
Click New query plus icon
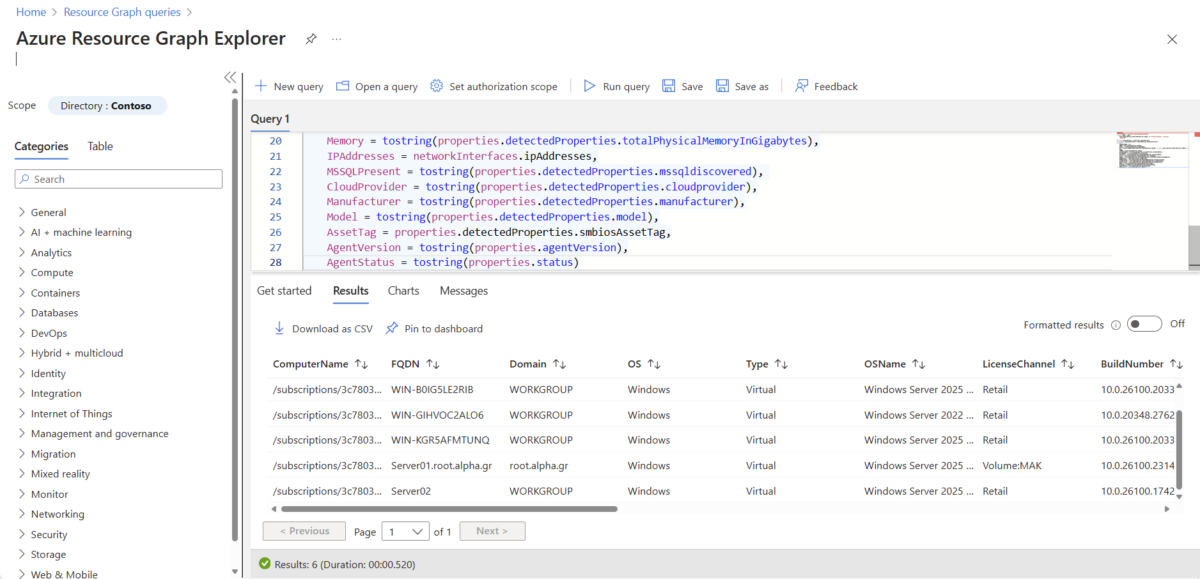click(x=261, y=86)
